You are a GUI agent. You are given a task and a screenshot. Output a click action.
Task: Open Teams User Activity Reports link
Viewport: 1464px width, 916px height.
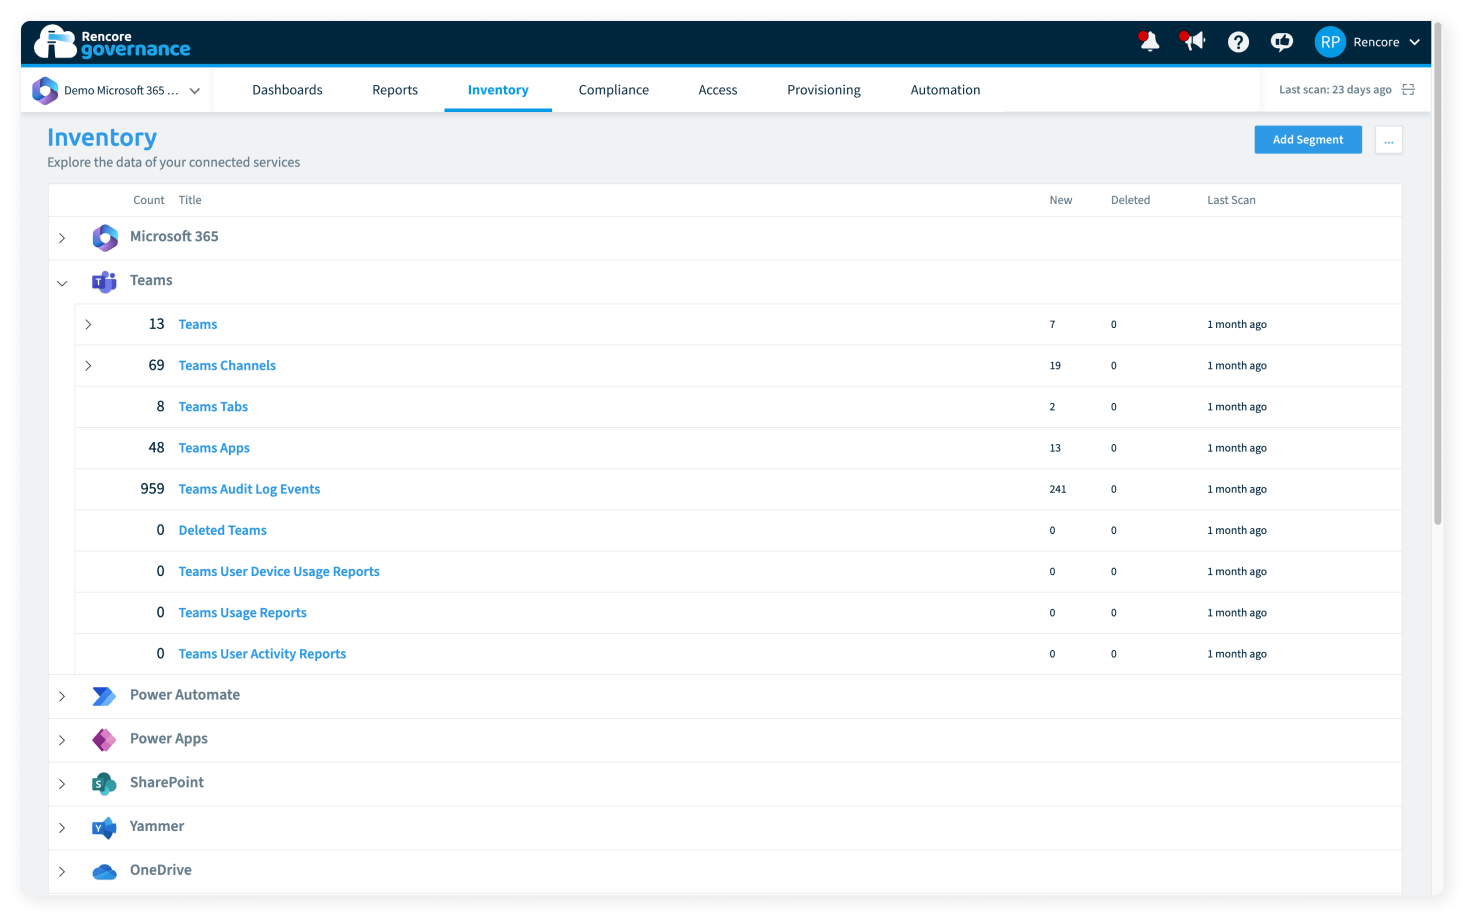click(x=262, y=654)
